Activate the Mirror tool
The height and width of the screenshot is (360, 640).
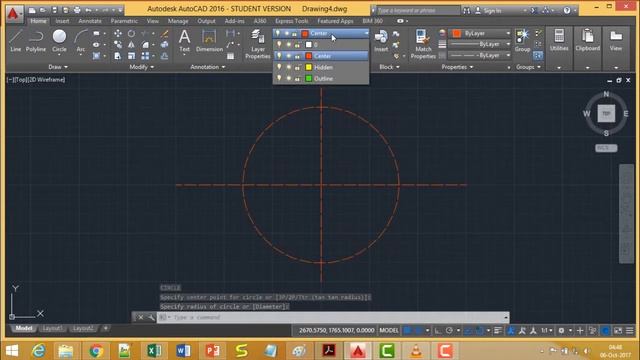[131, 44]
